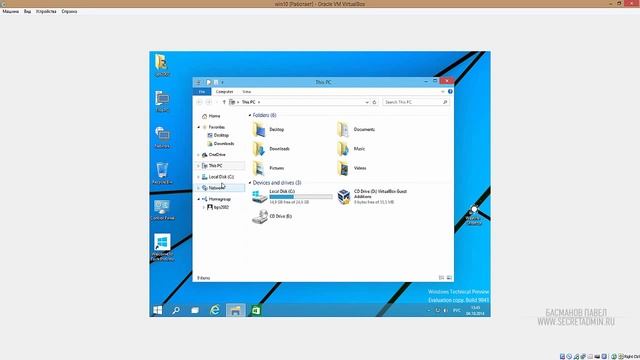Expand the OneDrive tree node
640x360 pixels.
point(199,155)
